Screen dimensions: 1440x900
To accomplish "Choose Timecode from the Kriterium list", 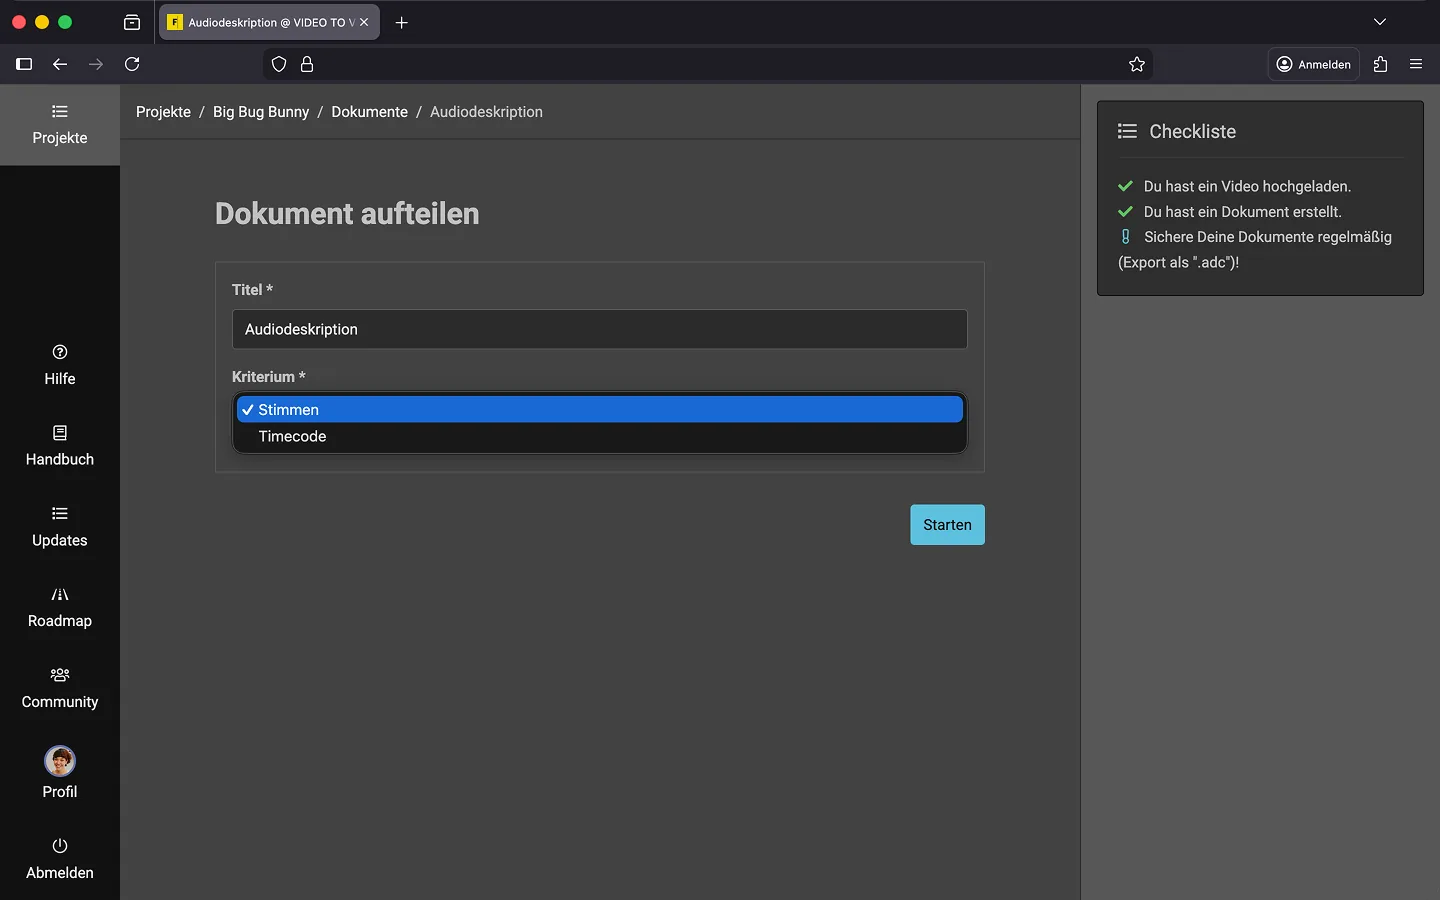I will tap(599, 437).
